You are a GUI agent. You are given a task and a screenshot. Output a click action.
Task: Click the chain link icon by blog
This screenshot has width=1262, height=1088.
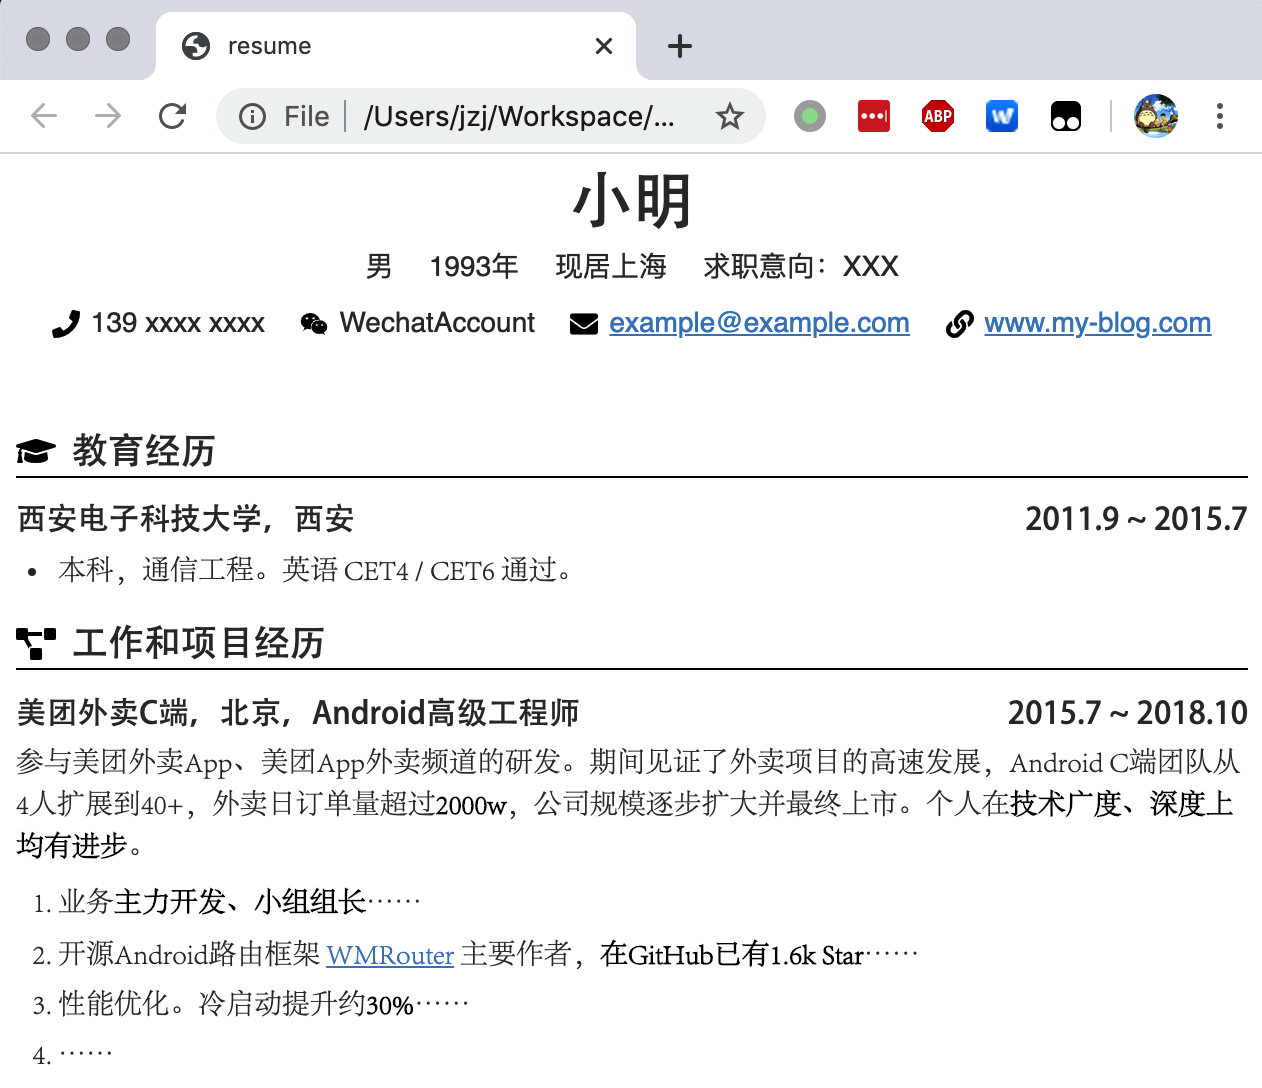(x=960, y=324)
